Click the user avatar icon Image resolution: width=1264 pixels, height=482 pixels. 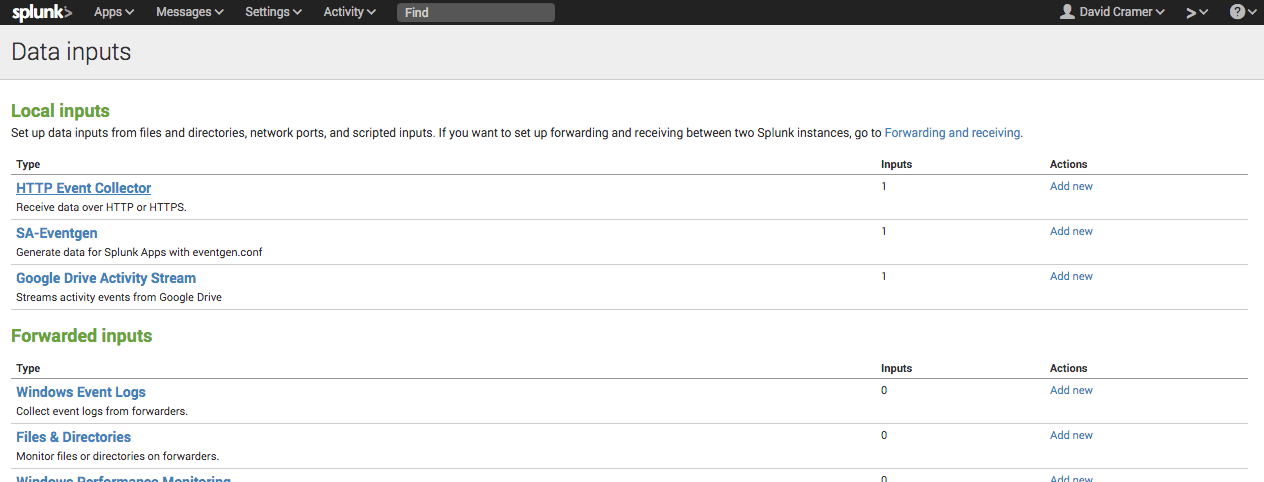point(1067,12)
